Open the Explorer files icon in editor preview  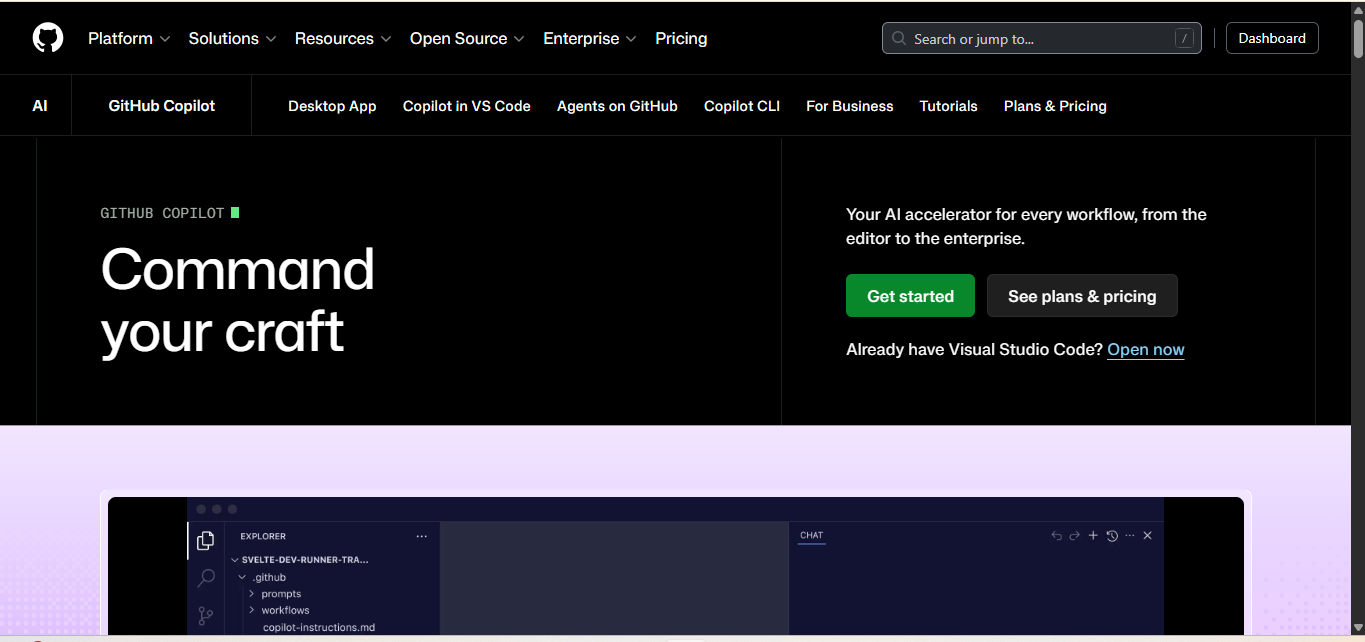coord(205,541)
